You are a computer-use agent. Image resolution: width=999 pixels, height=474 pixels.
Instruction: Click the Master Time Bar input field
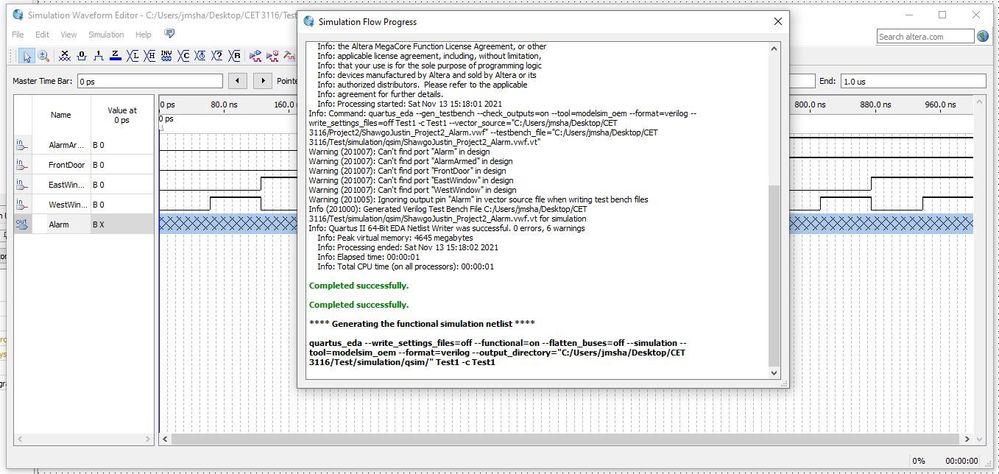[150, 82]
